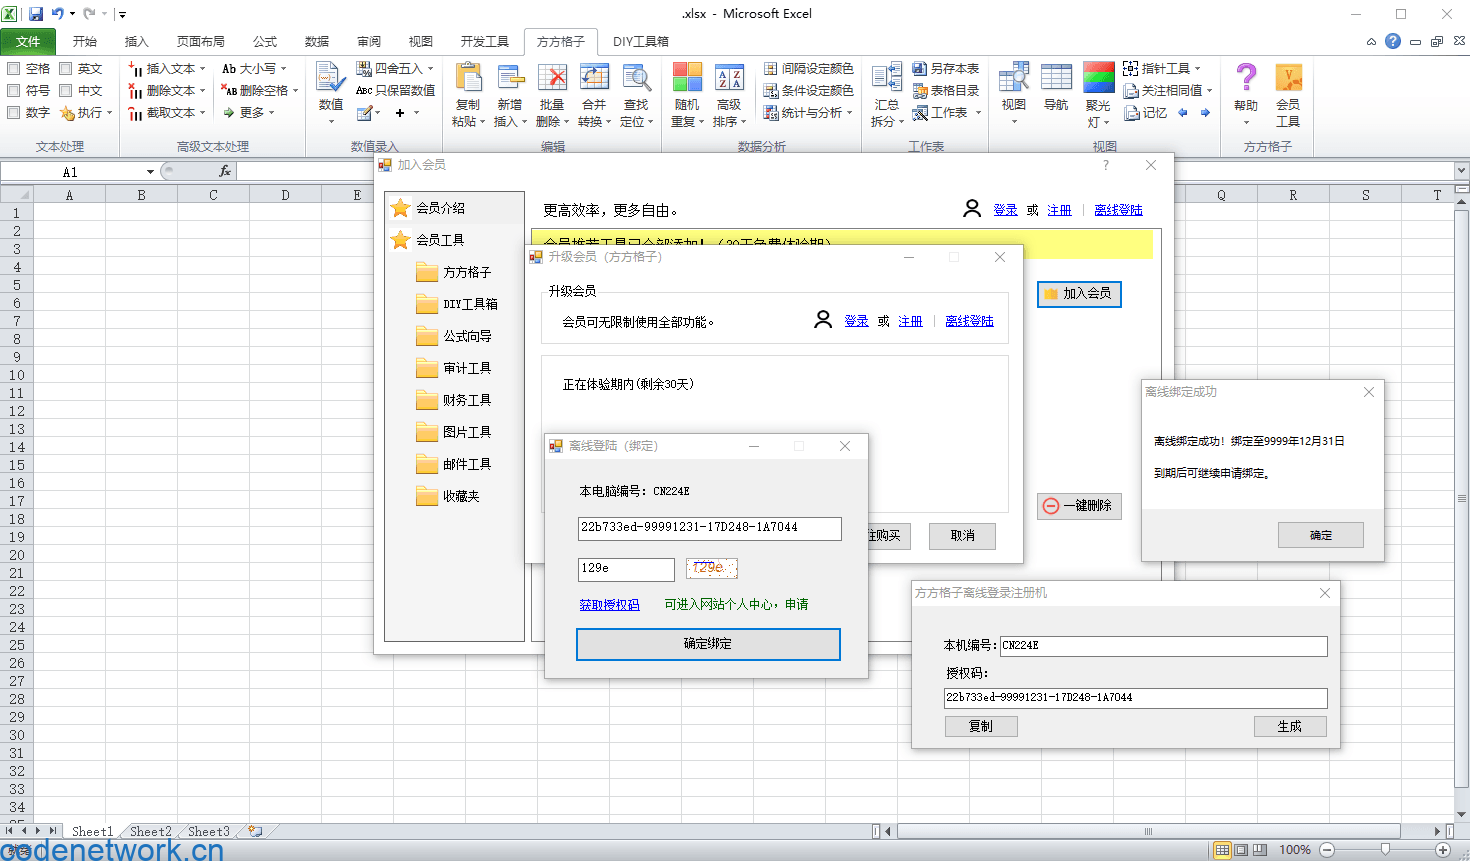The width and height of the screenshot is (1470, 861).
Task: Click the zoom in plus button
Action: 1443,850
